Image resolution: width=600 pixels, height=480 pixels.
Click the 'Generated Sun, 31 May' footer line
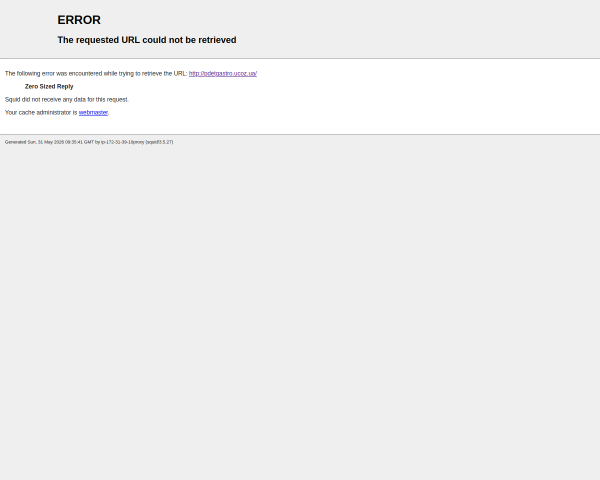click(x=89, y=142)
